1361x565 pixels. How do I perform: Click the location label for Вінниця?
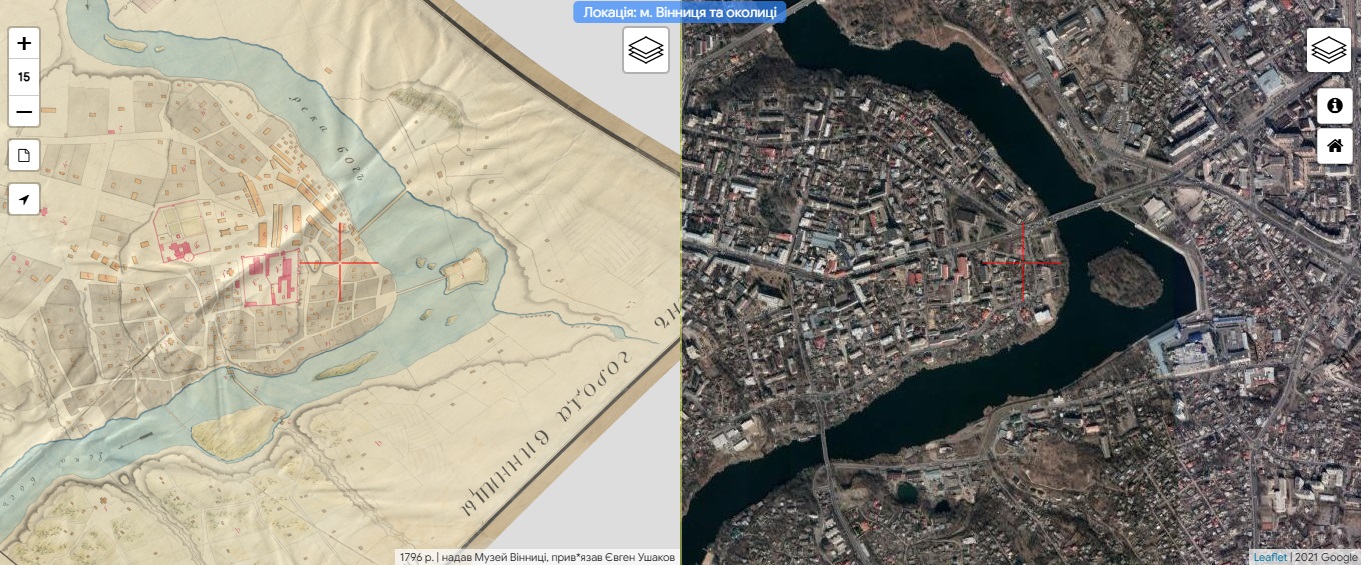680,12
